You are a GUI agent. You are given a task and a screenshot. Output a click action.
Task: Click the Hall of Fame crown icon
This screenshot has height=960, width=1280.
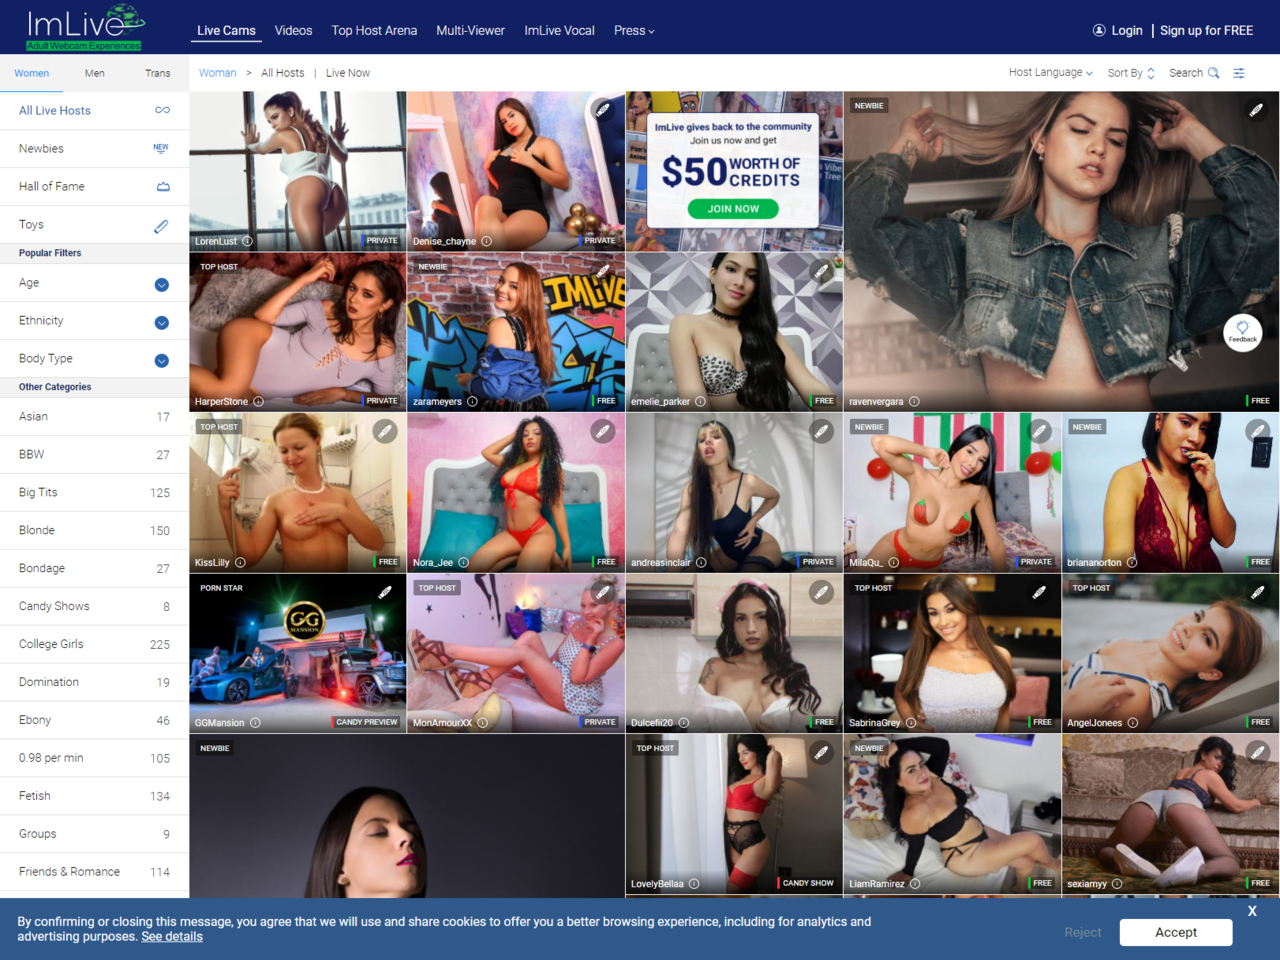tap(163, 187)
